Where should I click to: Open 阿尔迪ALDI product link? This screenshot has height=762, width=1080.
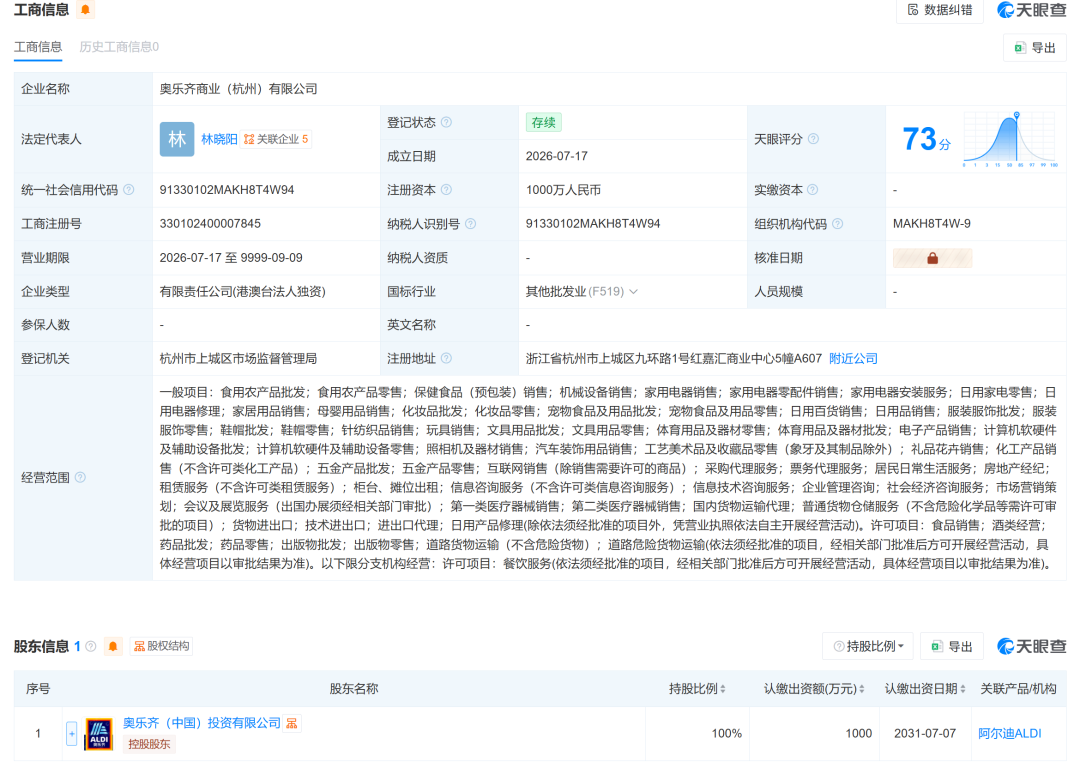tap(1010, 733)
